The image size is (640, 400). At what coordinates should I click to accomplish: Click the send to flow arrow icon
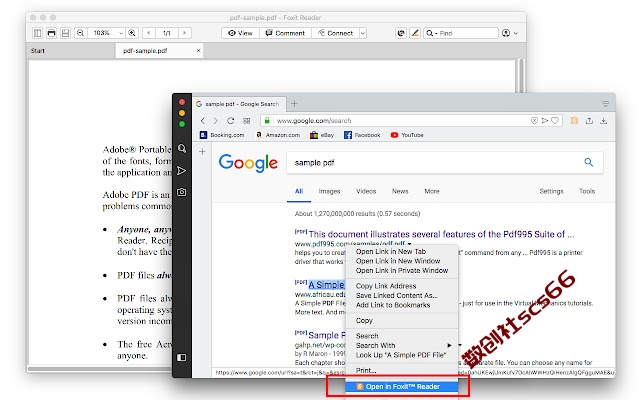pos(544,120)
